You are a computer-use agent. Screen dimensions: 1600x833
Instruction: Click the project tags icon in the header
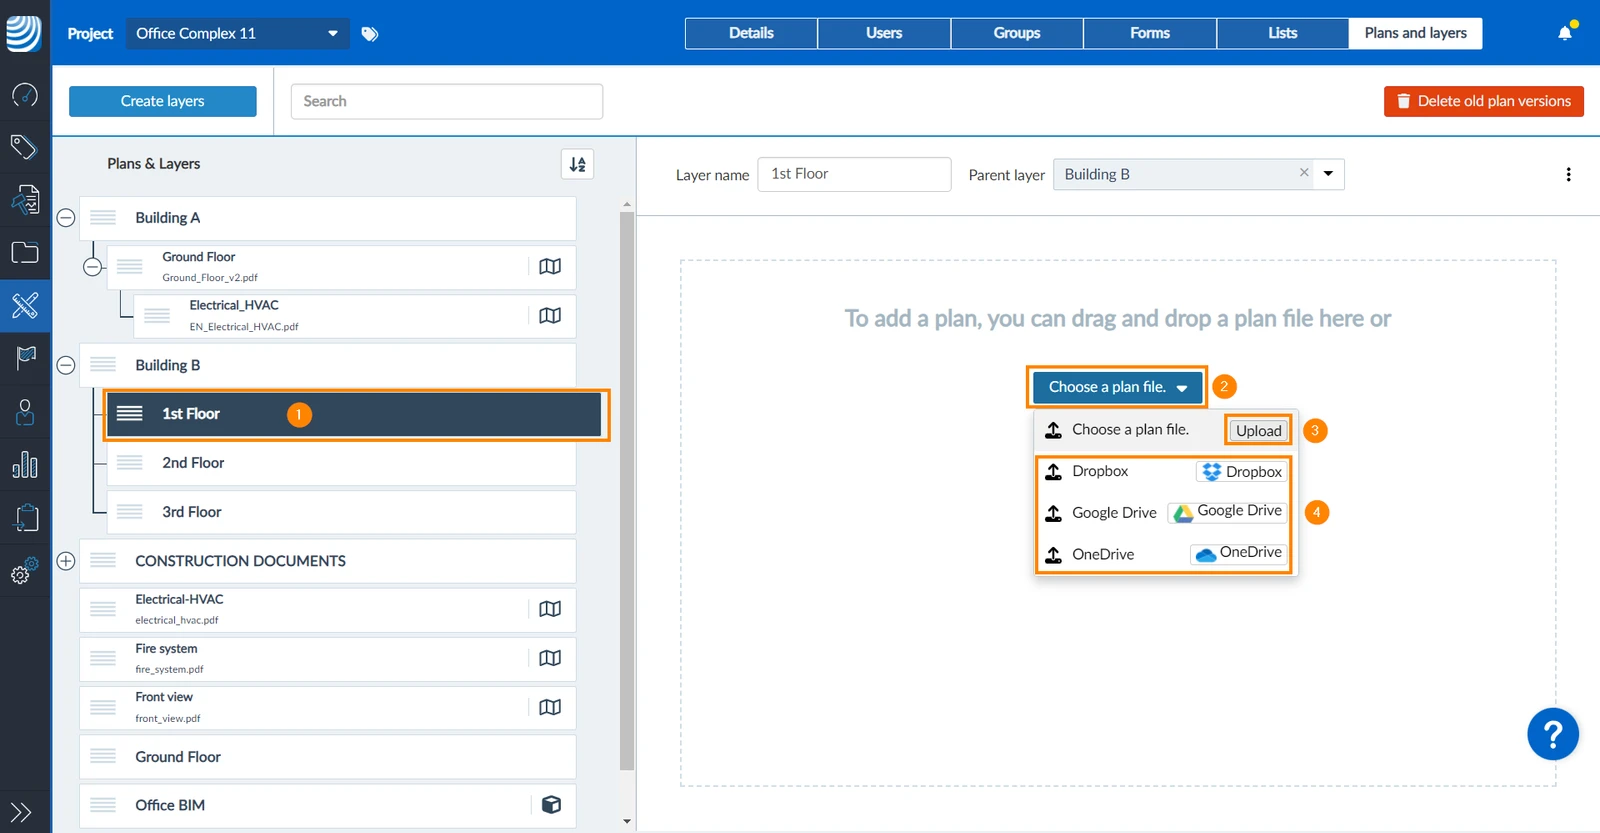(x=370, y=34)
